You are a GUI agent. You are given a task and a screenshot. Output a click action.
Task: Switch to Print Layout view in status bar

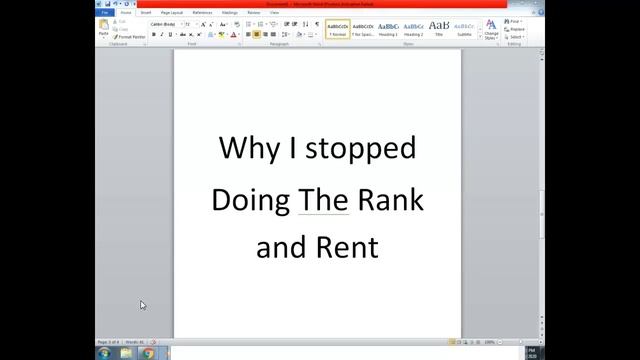coord(452,342)
